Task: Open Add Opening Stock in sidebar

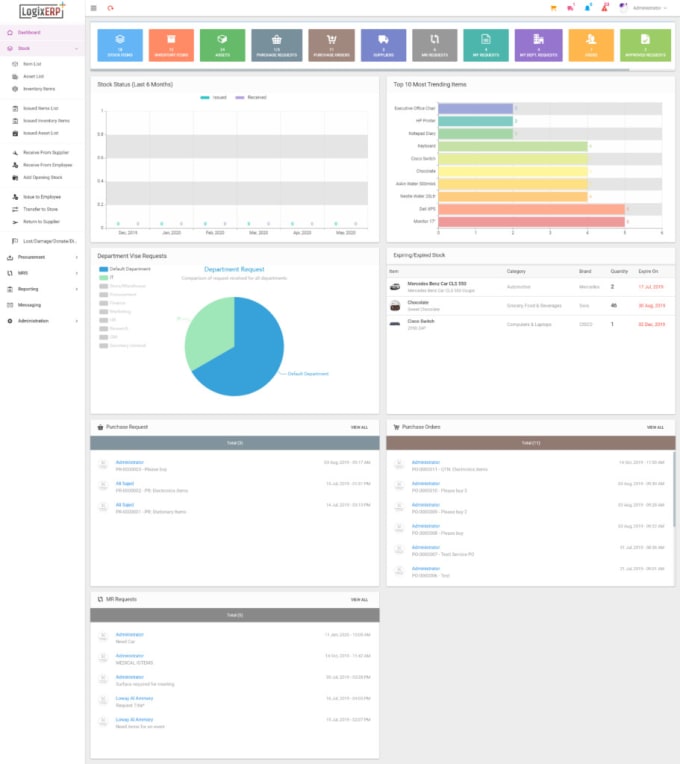Action: click(x=43, y=177)
